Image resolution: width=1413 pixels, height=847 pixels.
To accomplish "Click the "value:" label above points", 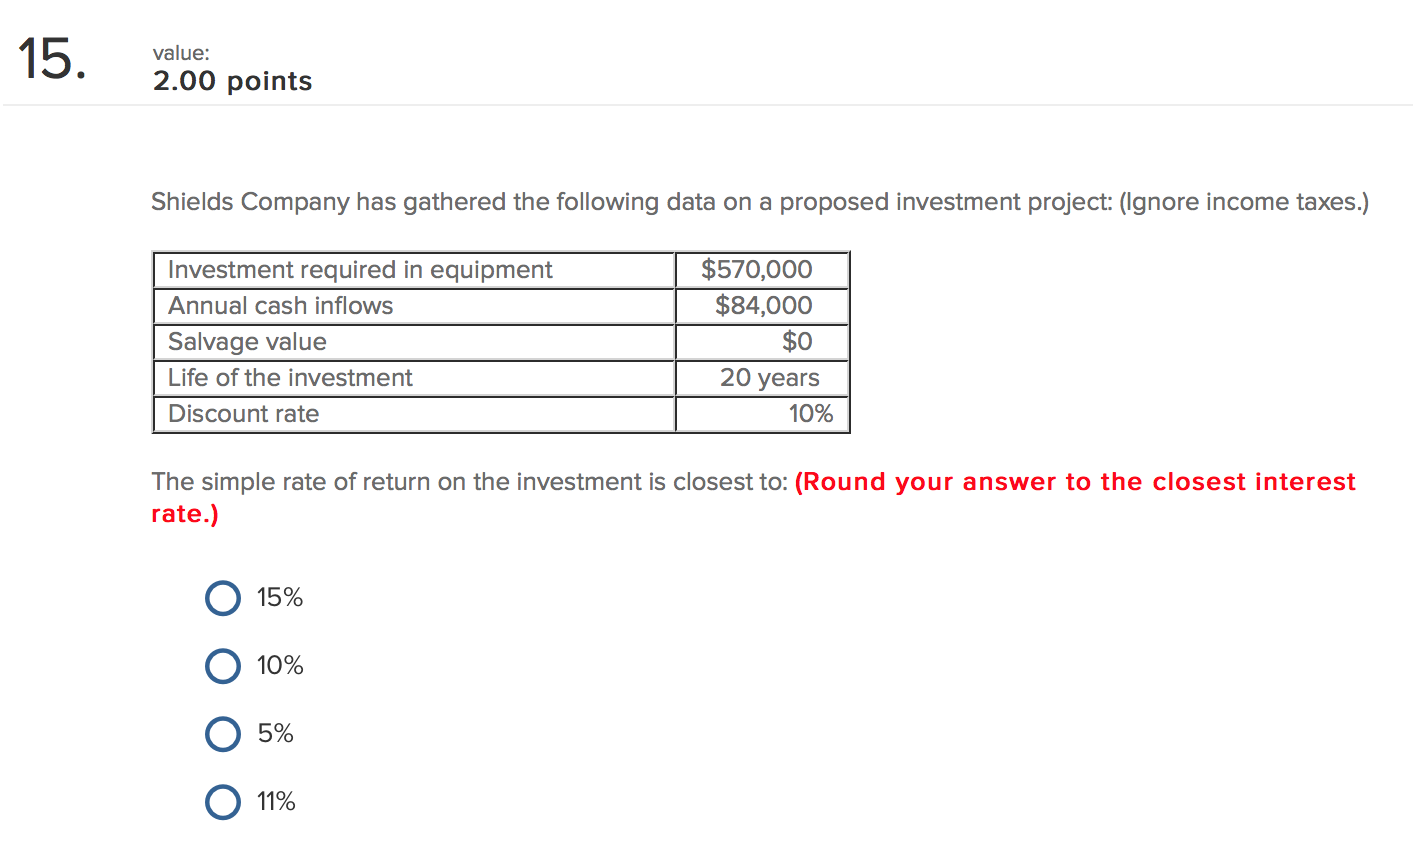I will (x=181, y=53).
